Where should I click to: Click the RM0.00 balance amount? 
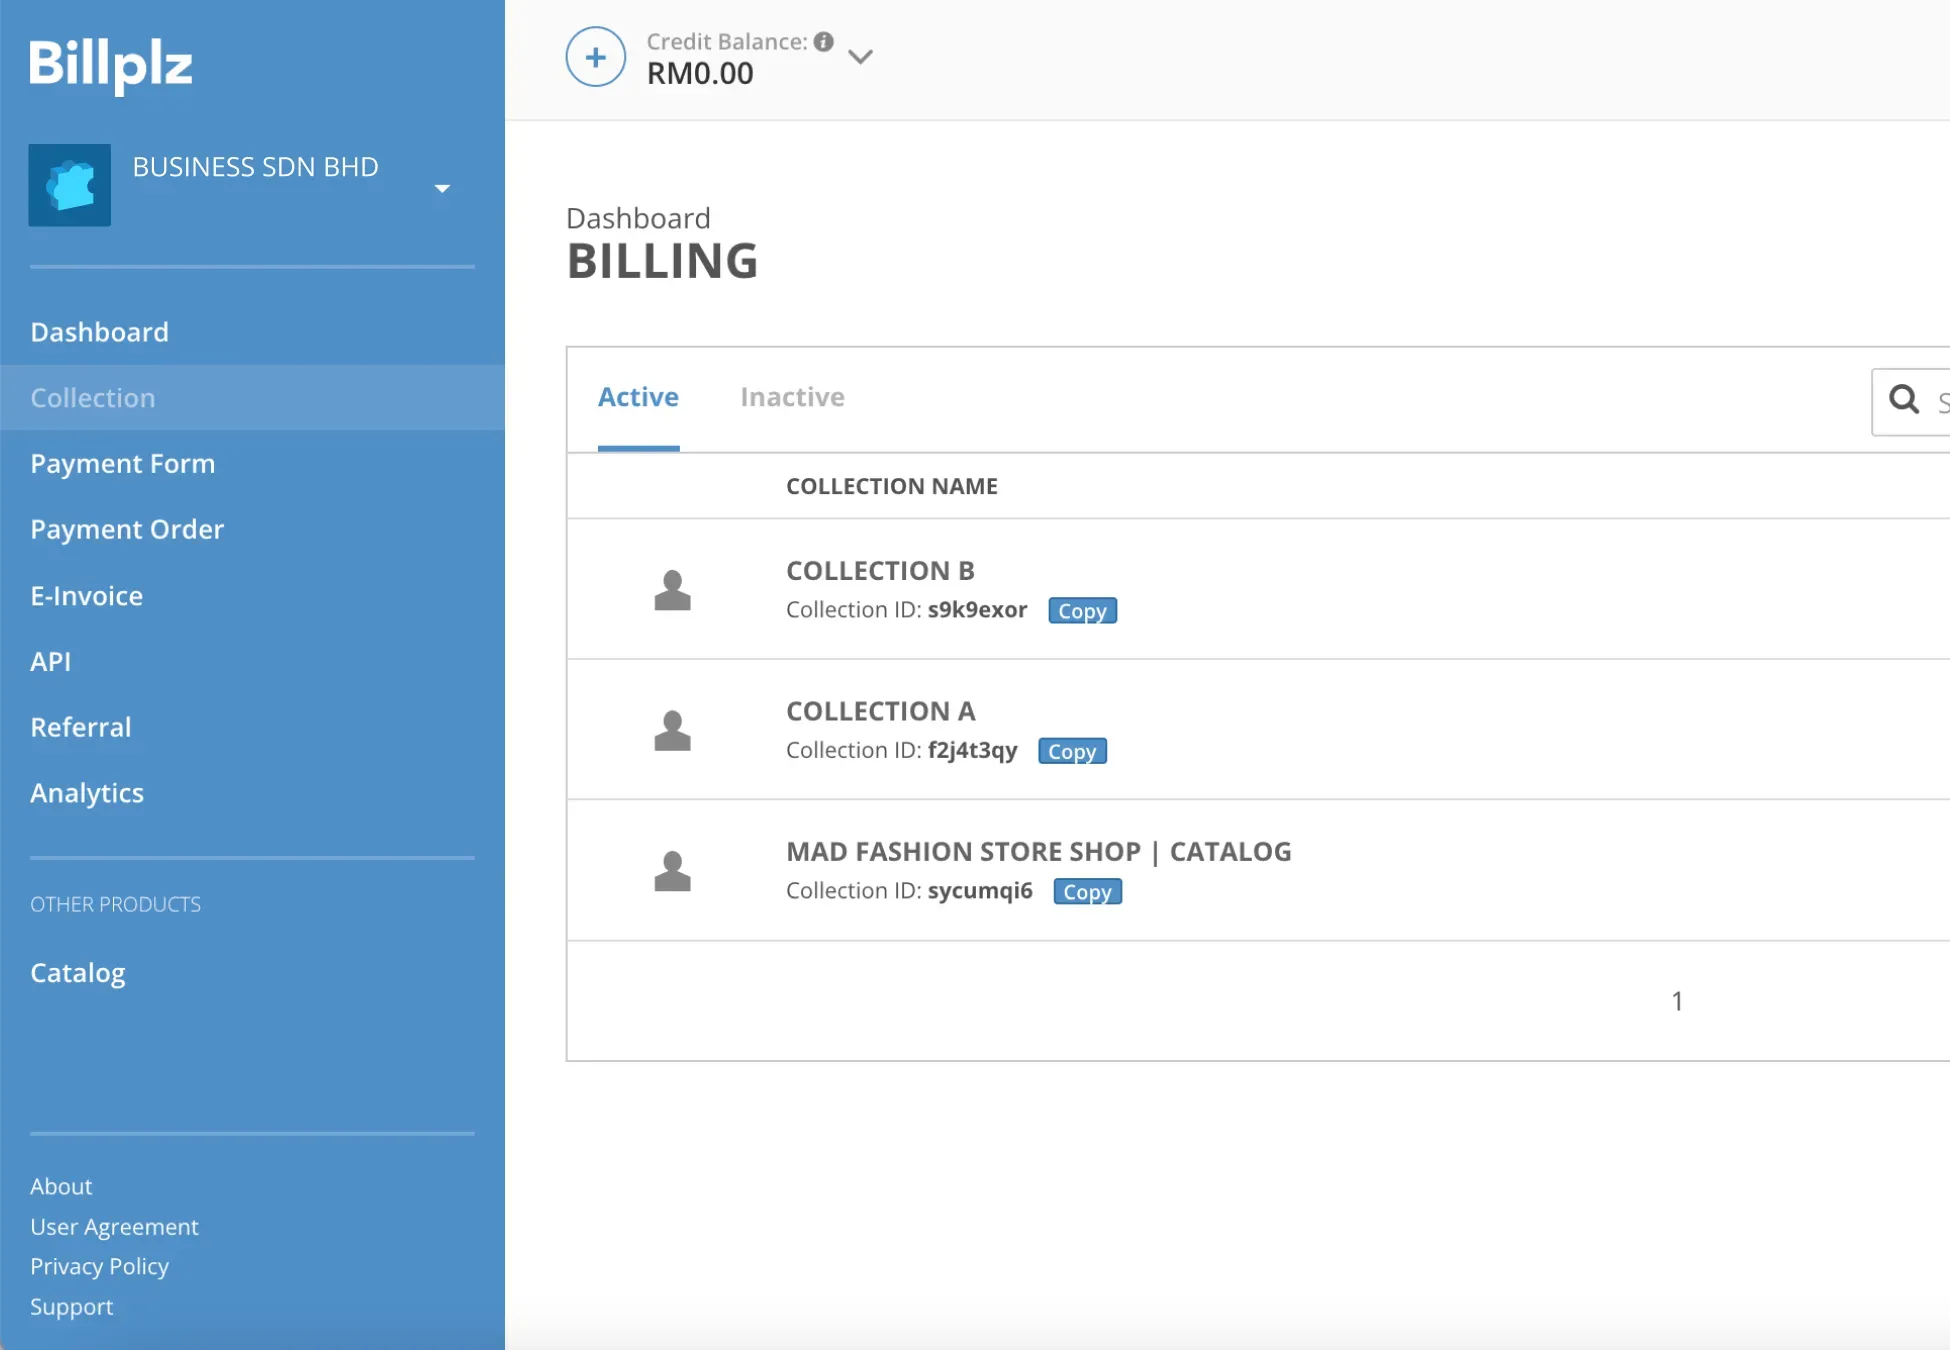(700, 74)
